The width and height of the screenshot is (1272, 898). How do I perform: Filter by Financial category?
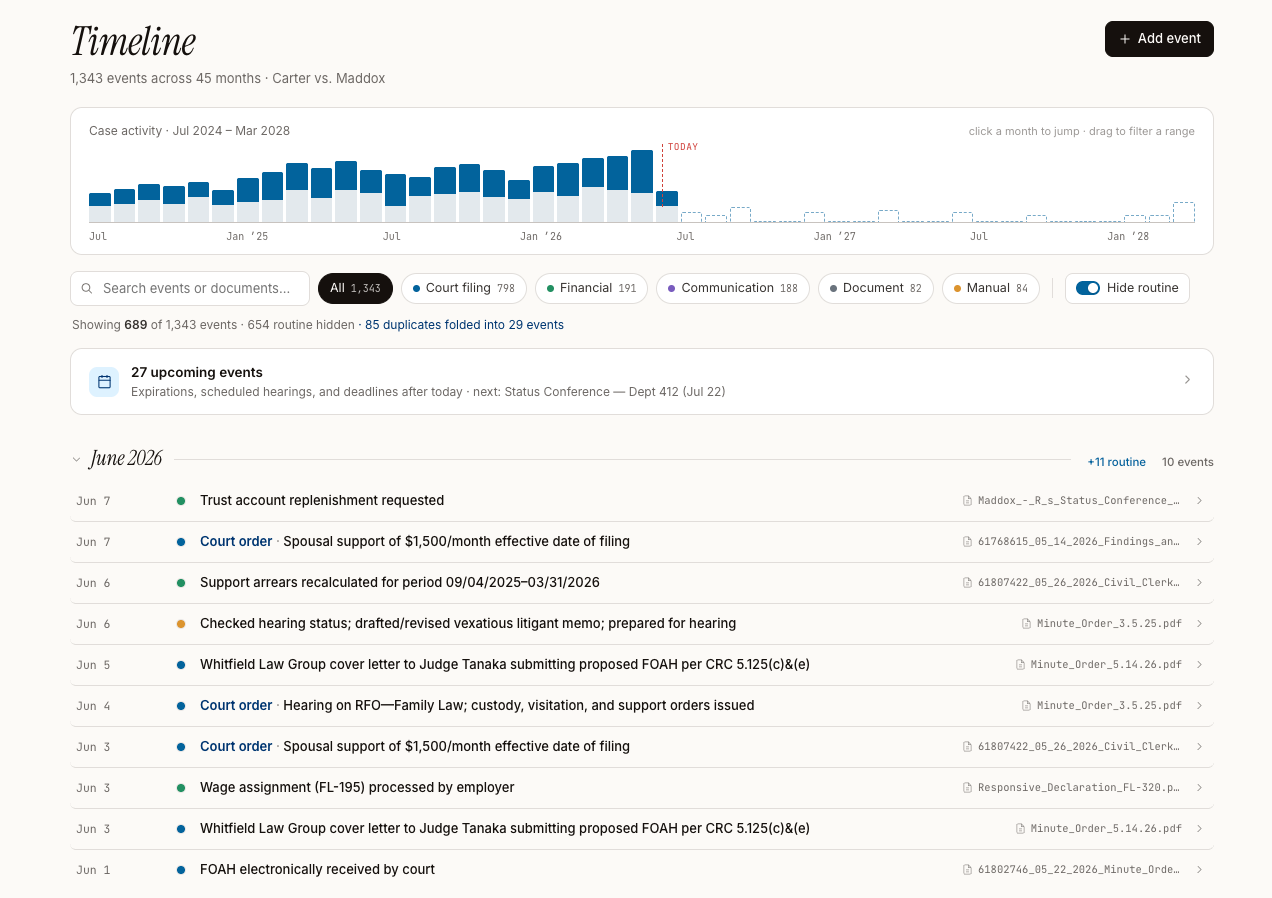(591, 288)
